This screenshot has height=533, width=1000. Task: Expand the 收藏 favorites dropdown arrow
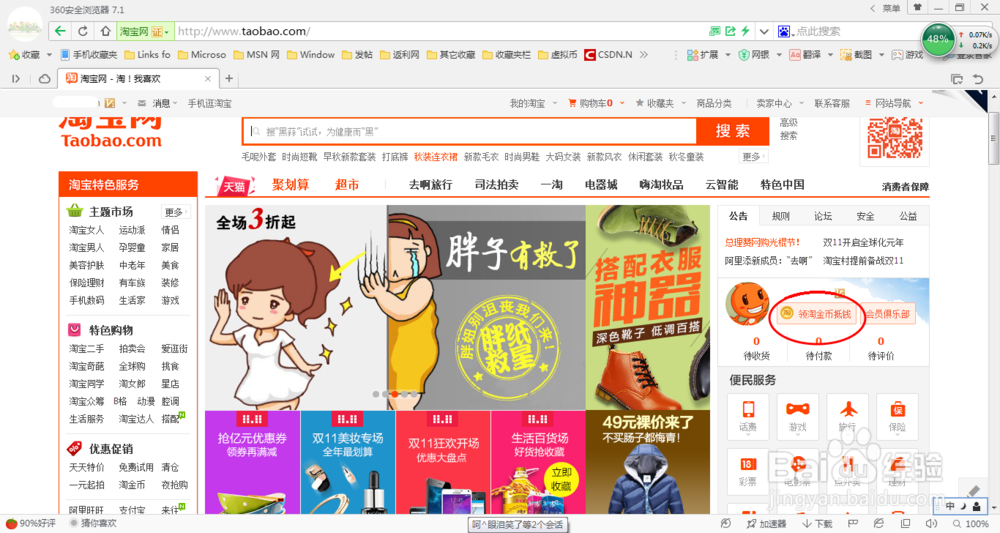coord(49,55)
